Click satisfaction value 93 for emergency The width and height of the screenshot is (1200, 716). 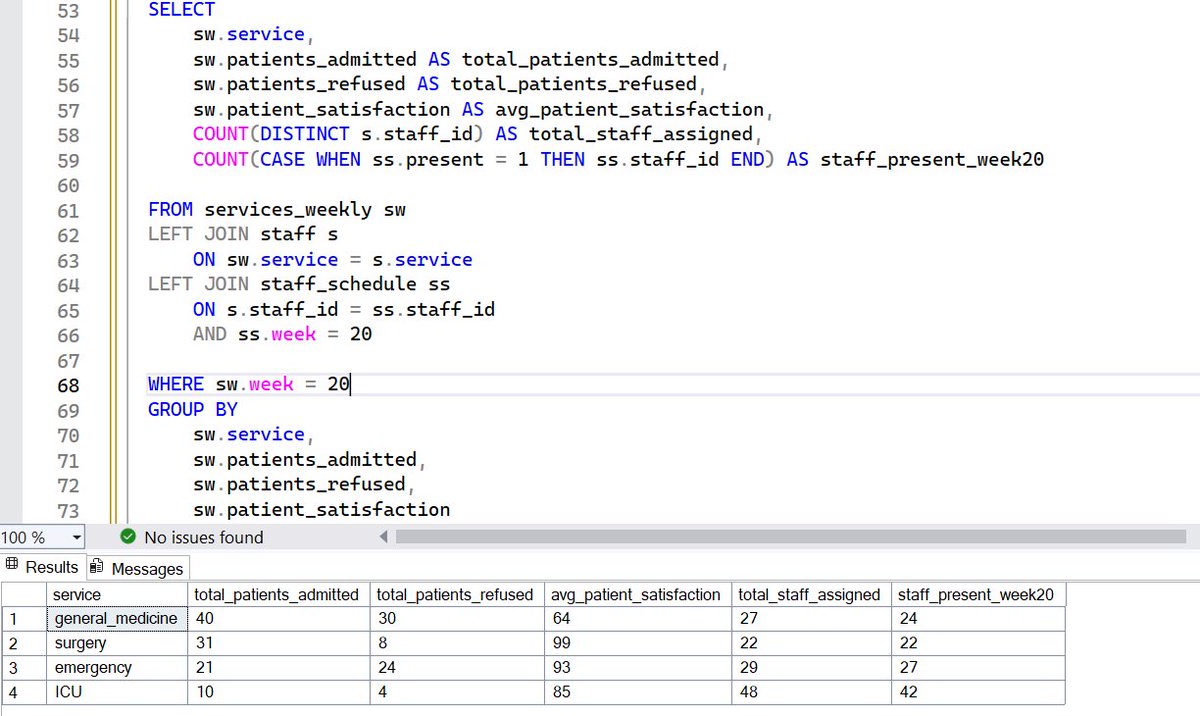(638, 667)
